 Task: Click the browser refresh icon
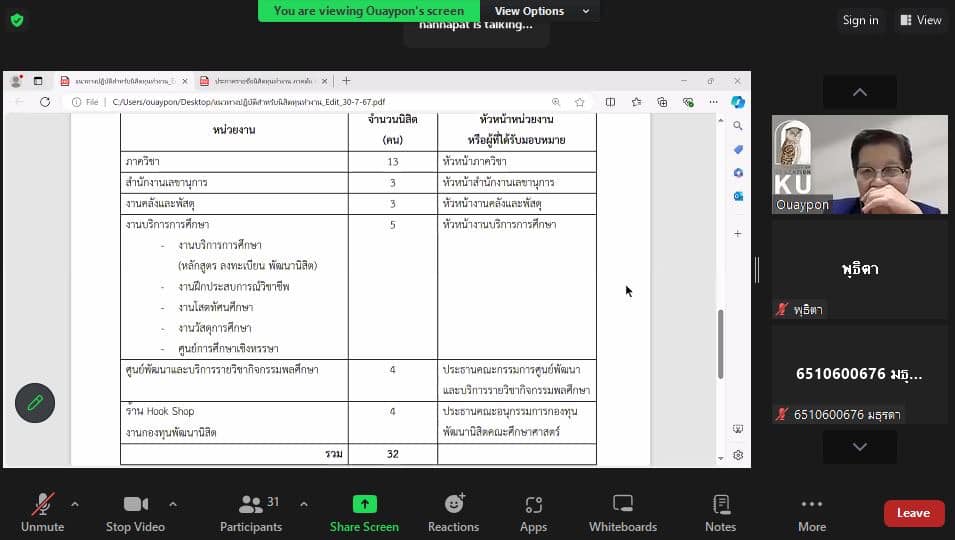[x=45, y=102]
